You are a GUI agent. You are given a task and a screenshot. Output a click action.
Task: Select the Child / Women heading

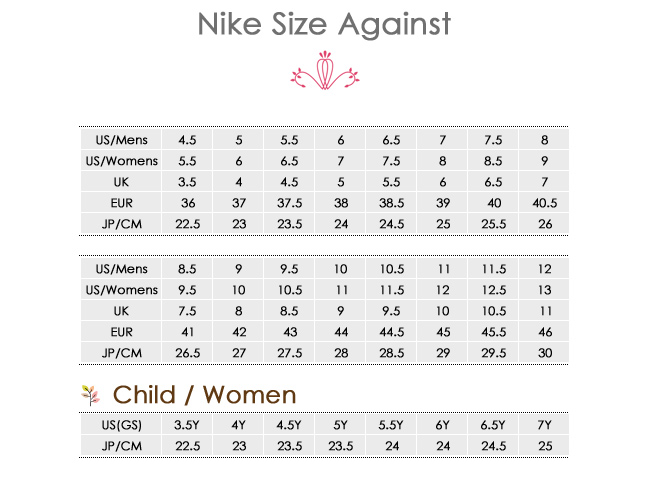click(x=205, y=395)
